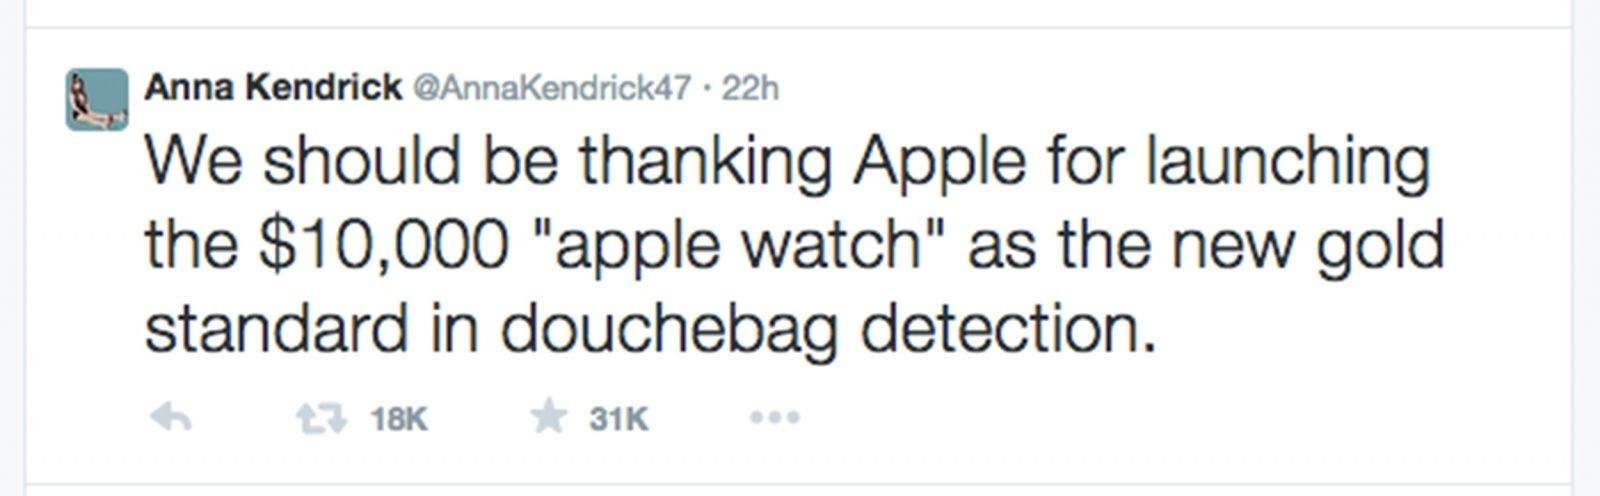Click the Anna Kendrick display name
This screenshot has height=496, width=1600.
[273, 88]
